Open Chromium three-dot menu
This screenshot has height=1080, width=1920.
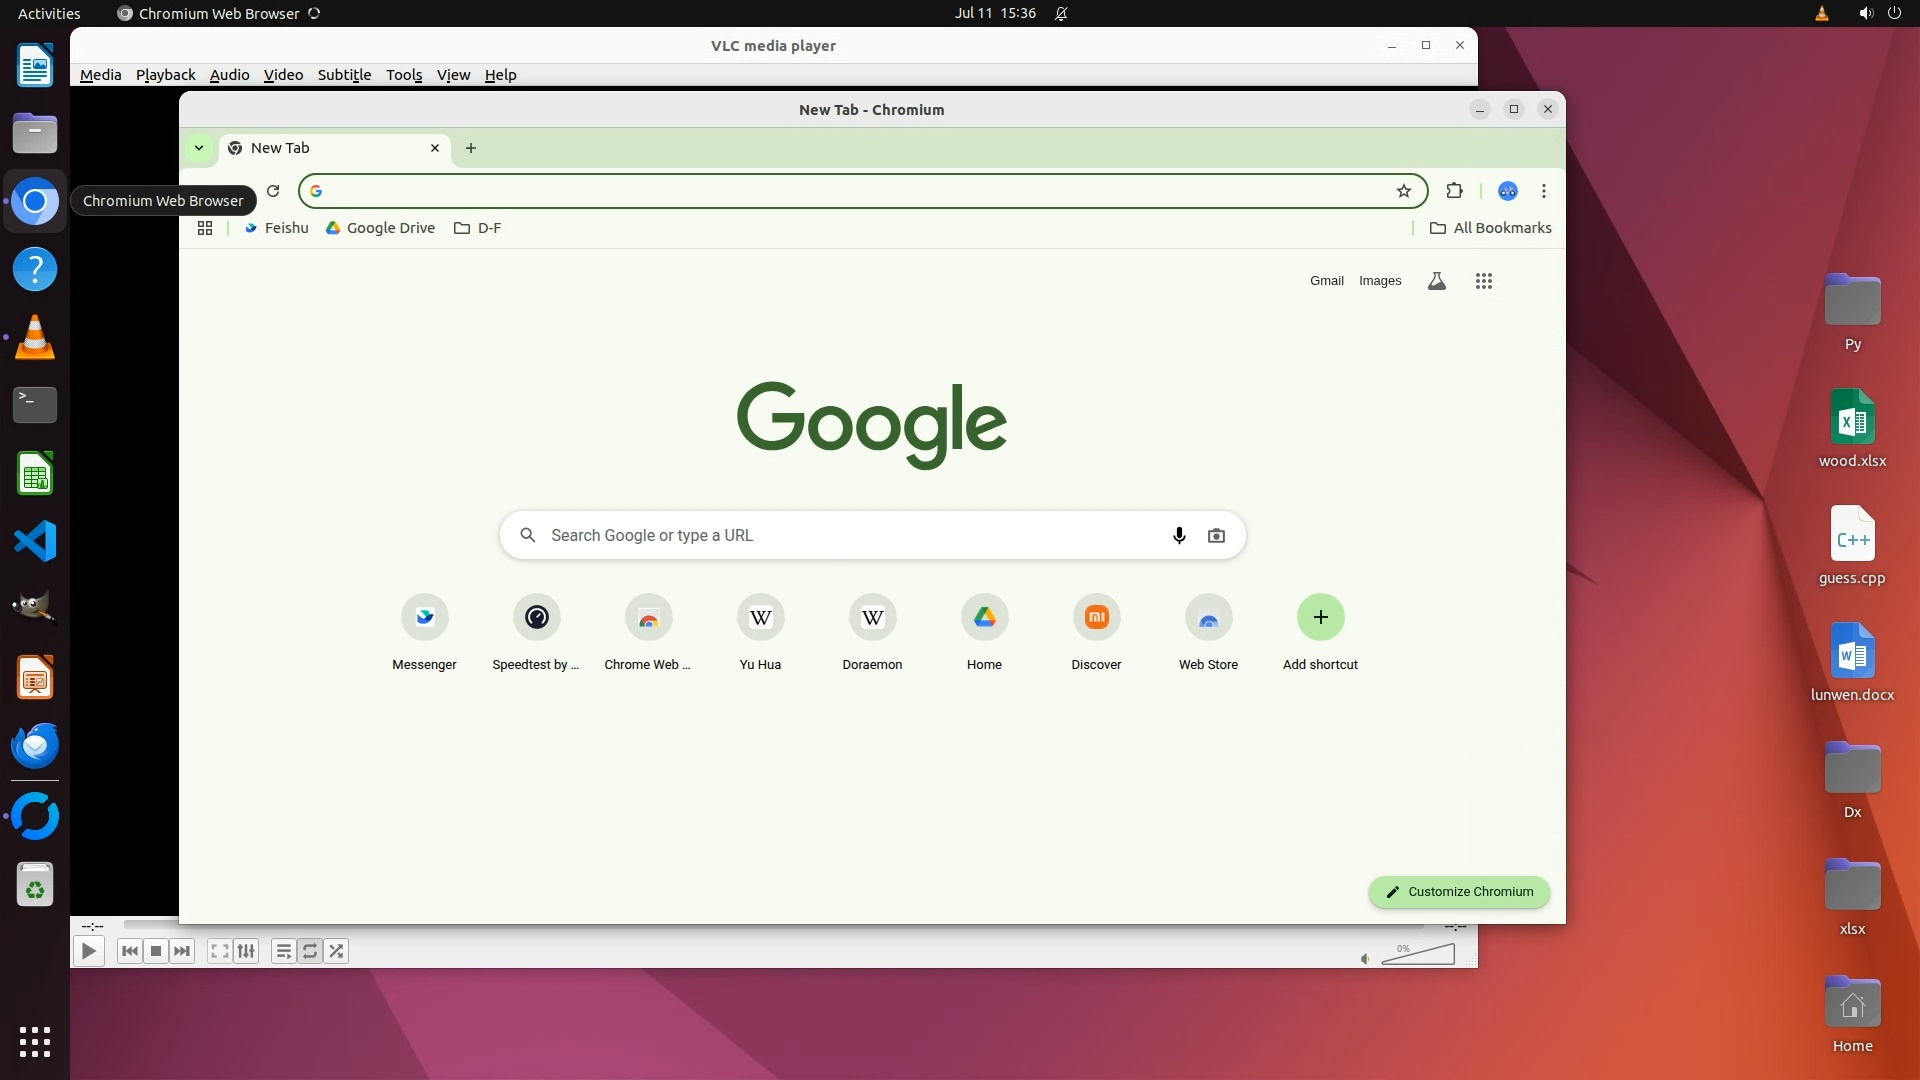point(1544,191)
